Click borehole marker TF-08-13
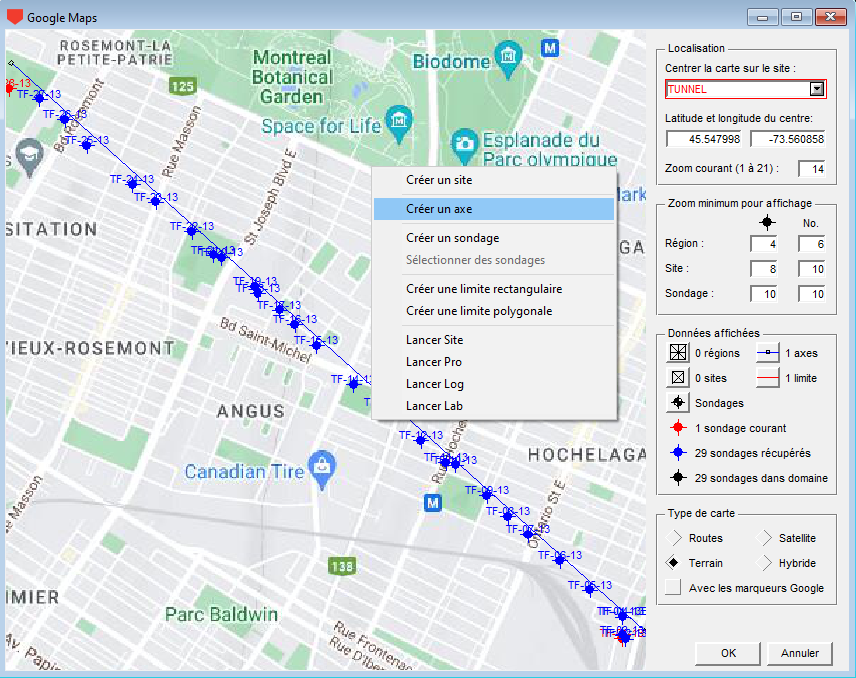The height and width of the screenshot is (678, 856). 508,516
